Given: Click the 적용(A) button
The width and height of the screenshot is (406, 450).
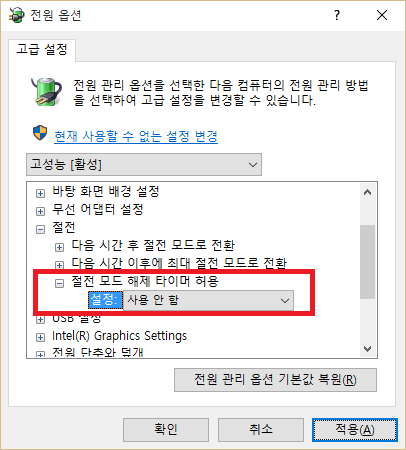Looking at the screenshot, I should click(355, 430).
